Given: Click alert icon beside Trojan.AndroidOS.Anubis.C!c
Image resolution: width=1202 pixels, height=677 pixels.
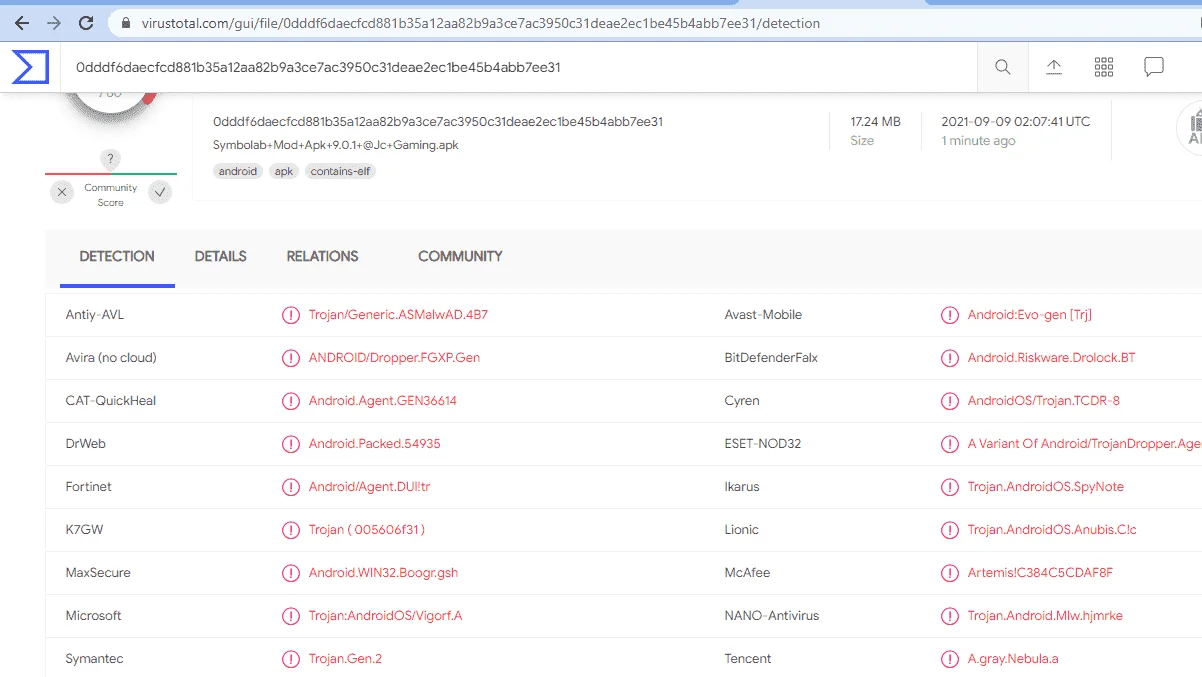Looking at the screenshot, I should coord(949,530).
